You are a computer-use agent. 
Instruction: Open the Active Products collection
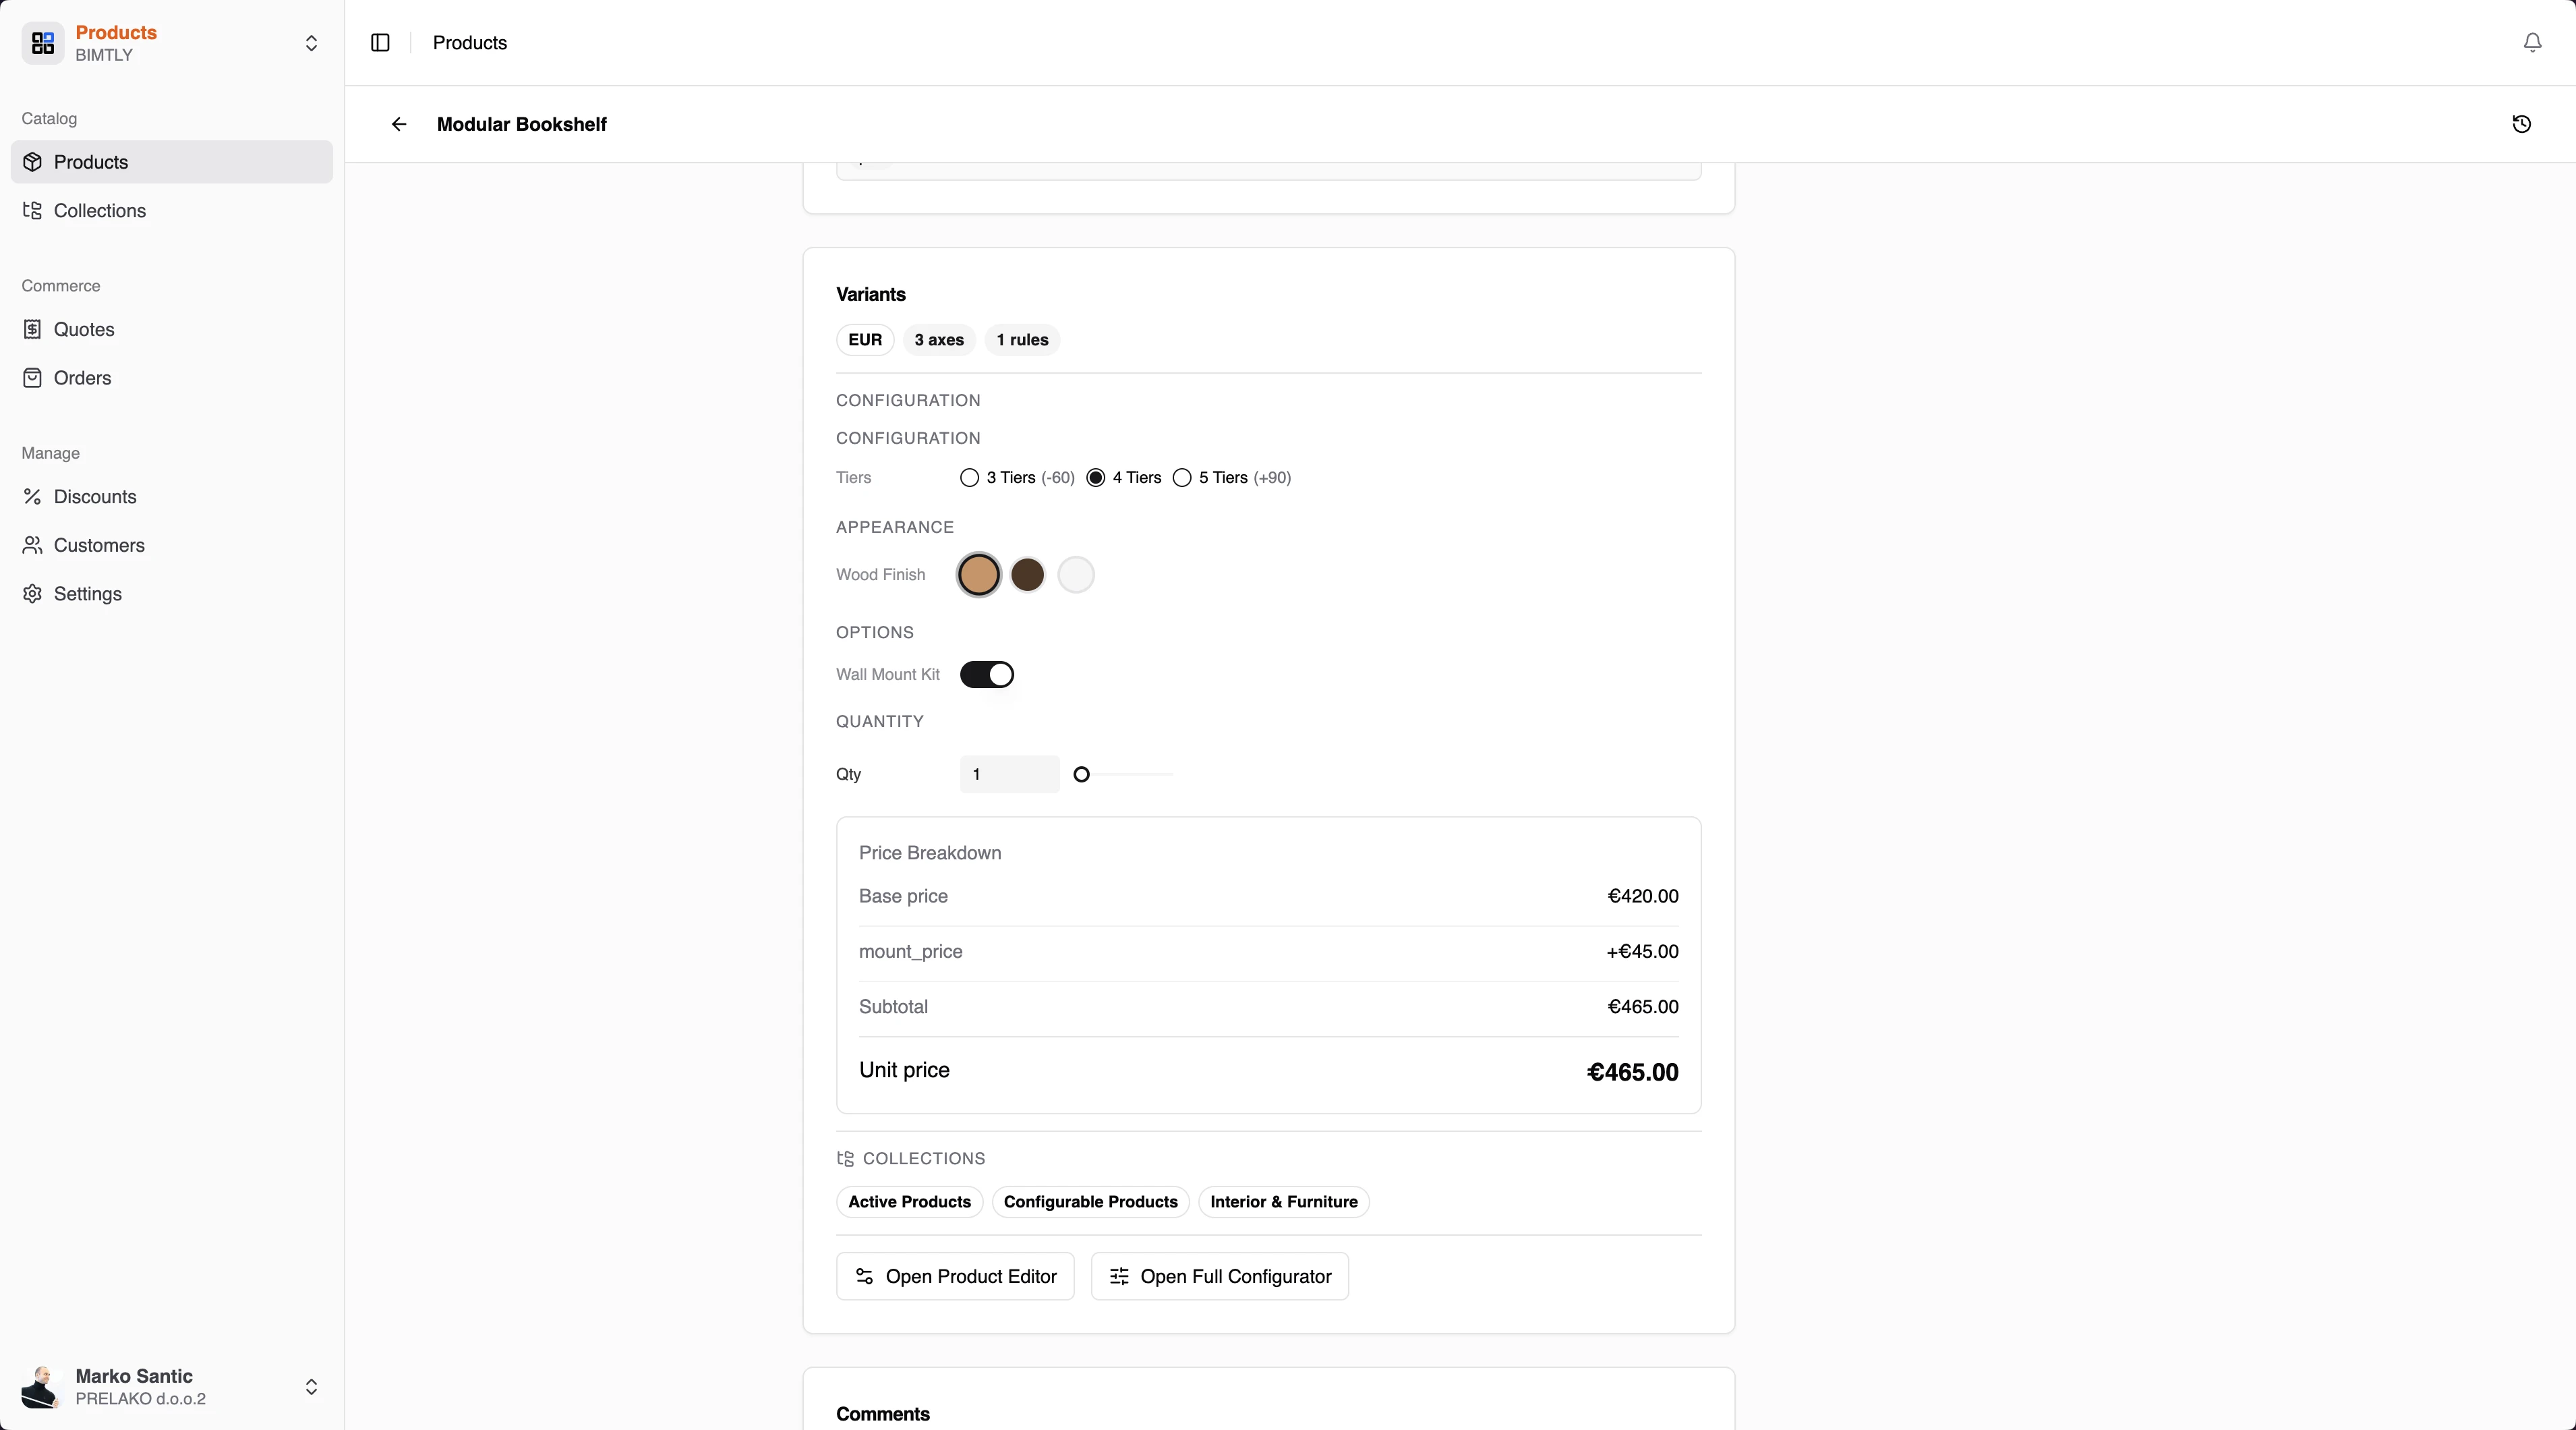[x=908, y=1202]
